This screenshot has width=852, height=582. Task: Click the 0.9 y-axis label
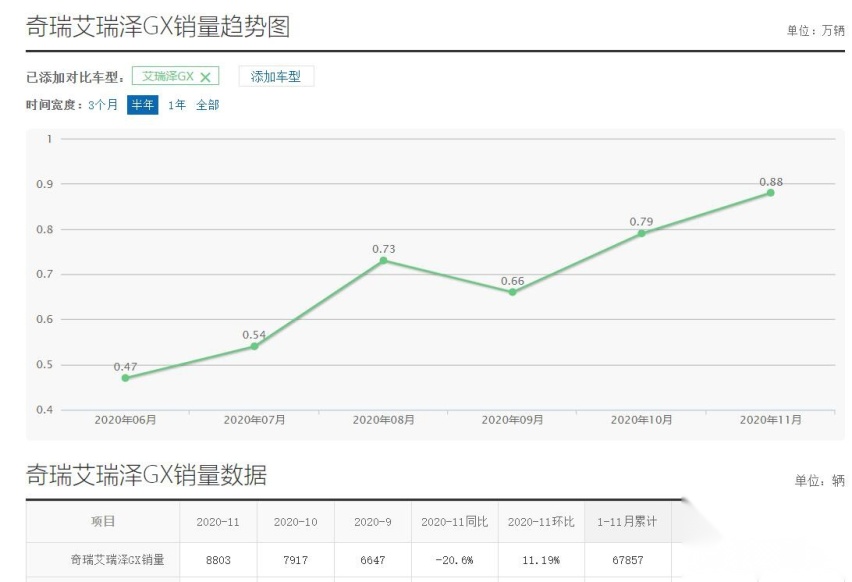point(45,184)
